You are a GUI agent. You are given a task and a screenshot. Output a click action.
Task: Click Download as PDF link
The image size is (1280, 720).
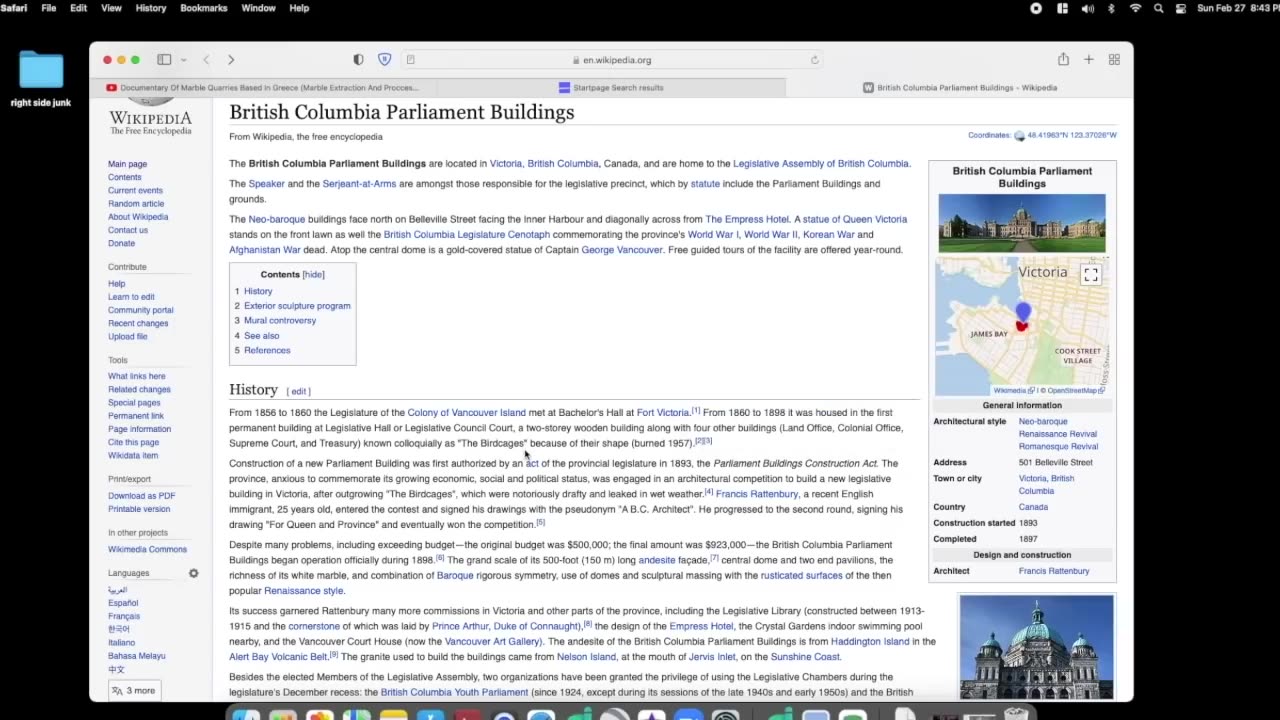point(141,496)
